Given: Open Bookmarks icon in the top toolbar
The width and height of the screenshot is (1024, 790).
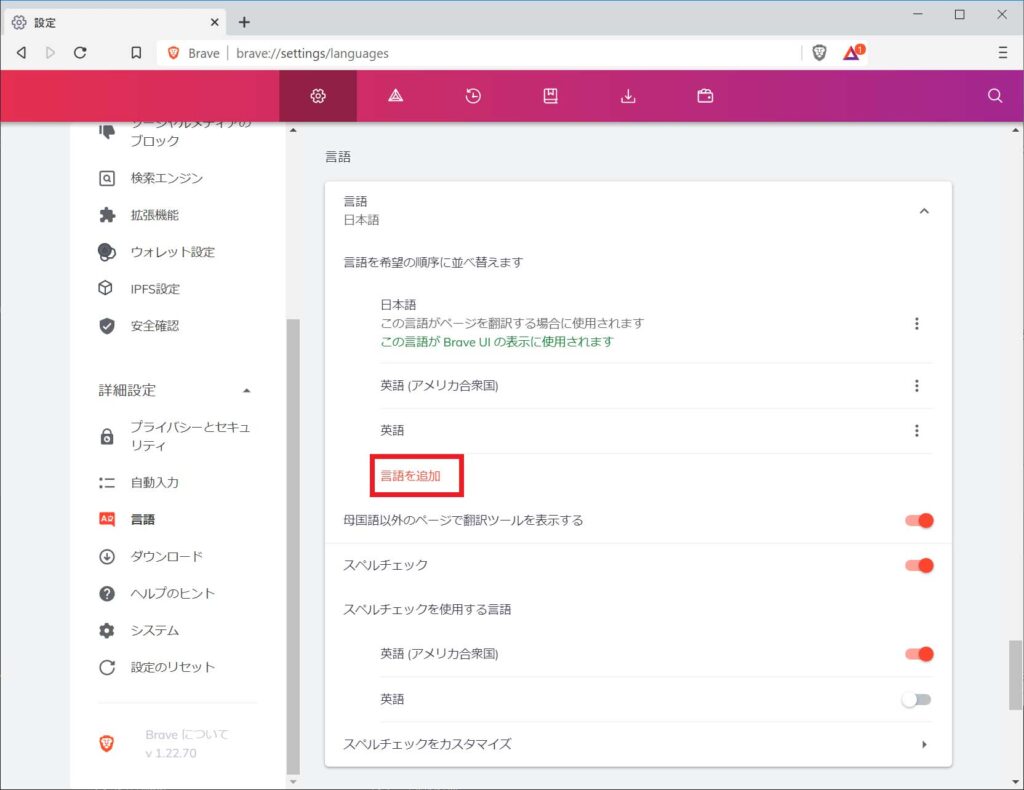Looking at the screenshot, I should pyautogui.click(x=550, y=96).
